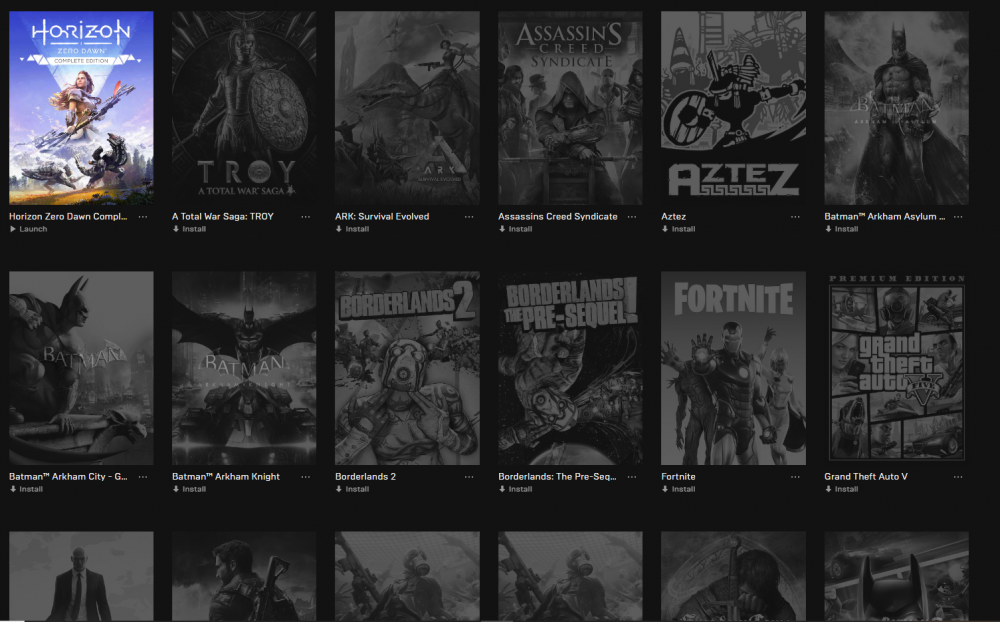Image resolution: width=1000 pixels, height=622 pixels.
Task: Open more options for Batman Arkham City
Action: [143, 477]
